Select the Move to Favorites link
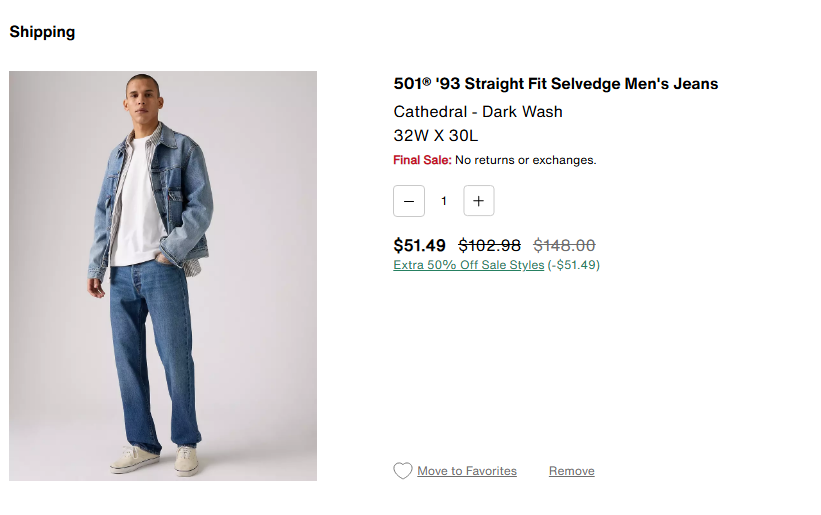The height and width of the screenshot is (515, 821). click(467, 471)
